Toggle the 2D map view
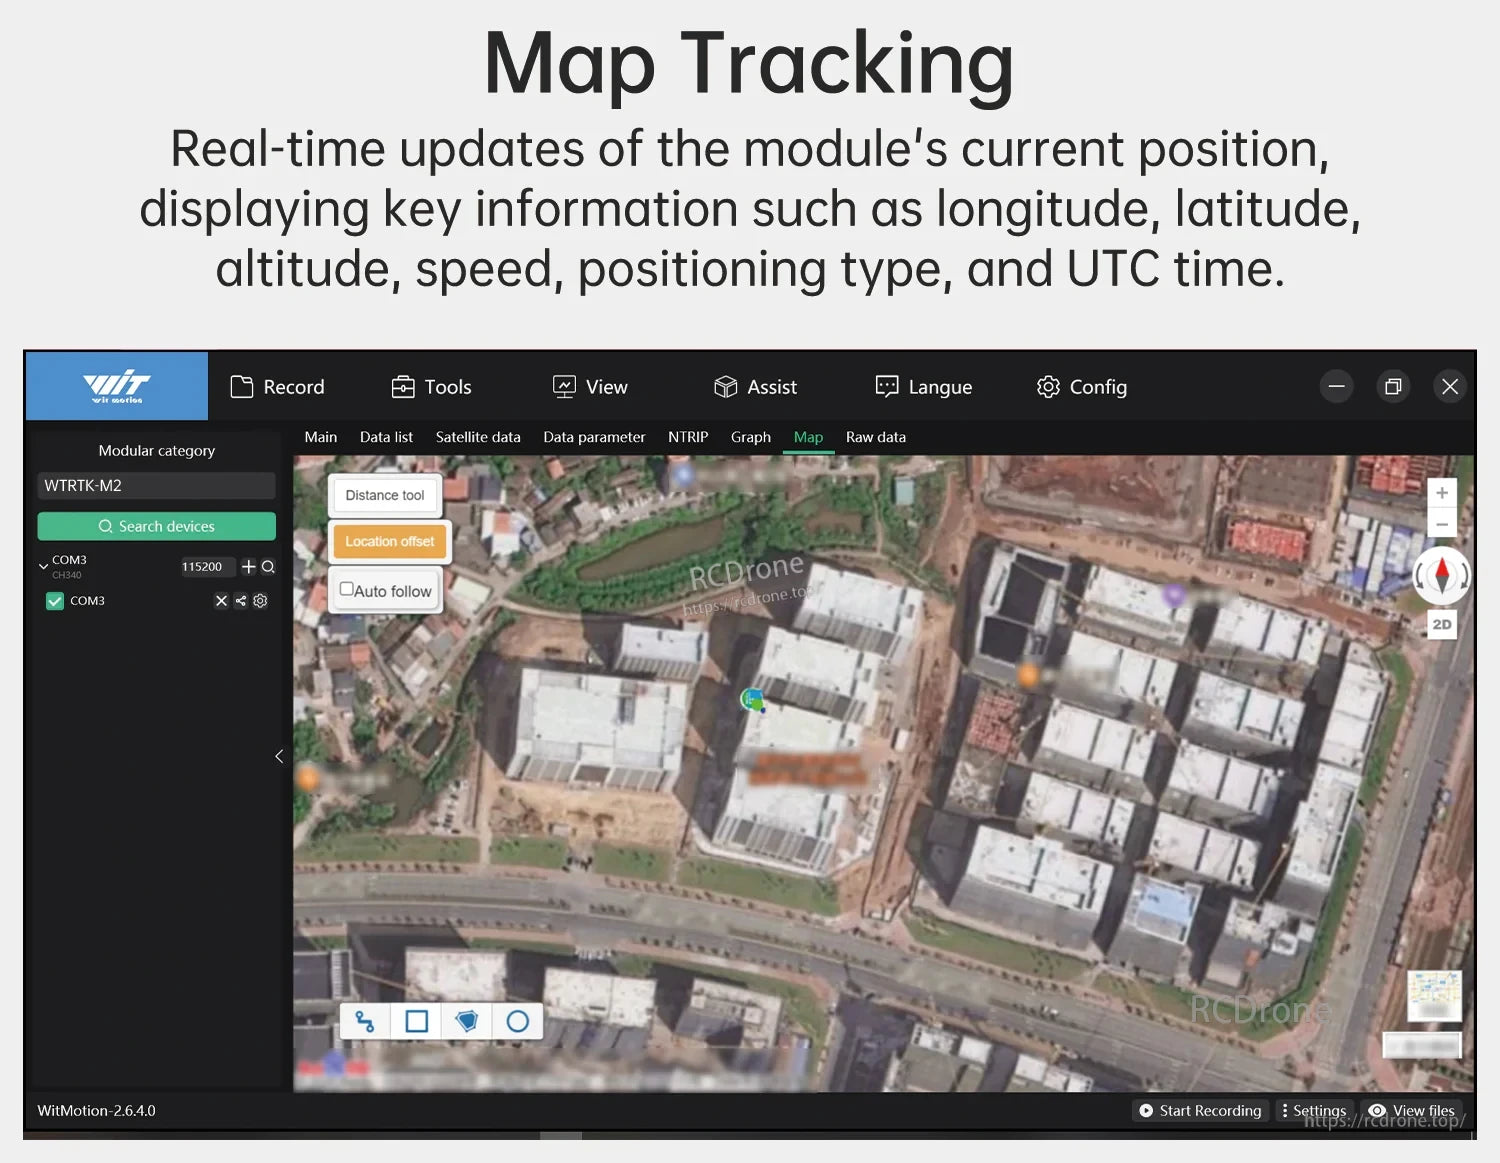The image size is (1500, 1163). coord(1442,624)
